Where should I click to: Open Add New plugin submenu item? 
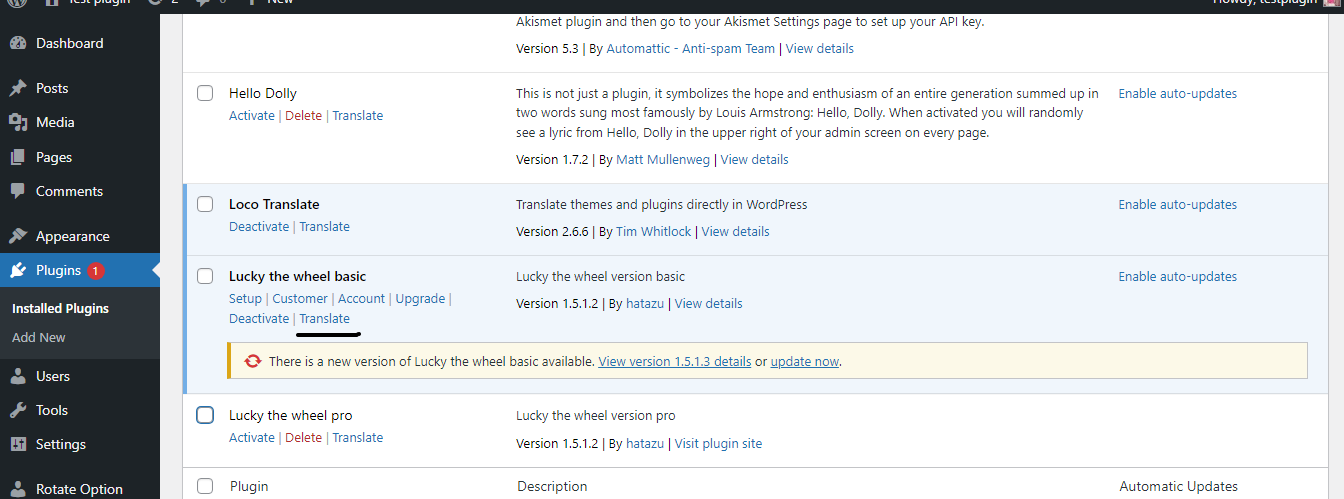39,337
